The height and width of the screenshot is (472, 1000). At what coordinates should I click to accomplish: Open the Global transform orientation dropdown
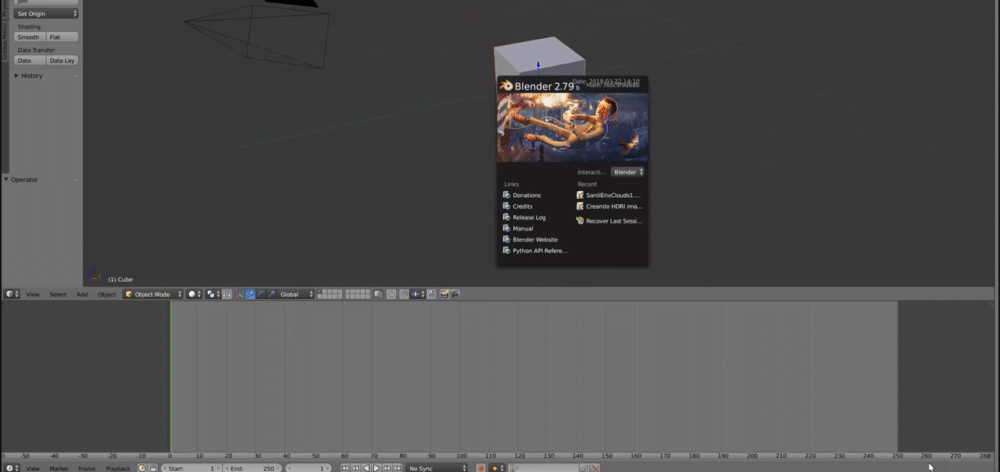pos(296,294)
